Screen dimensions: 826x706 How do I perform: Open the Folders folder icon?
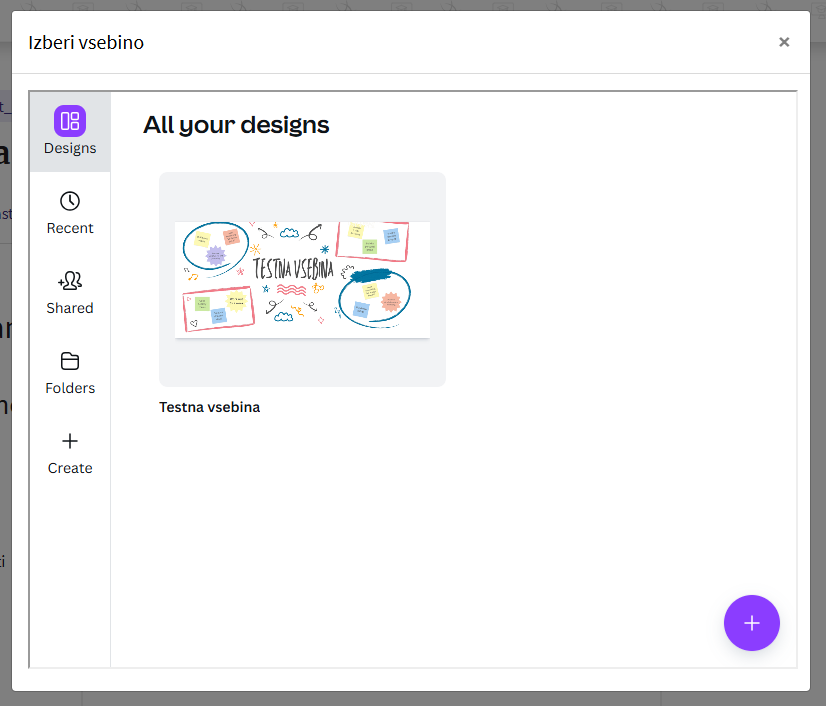point(70,361)
